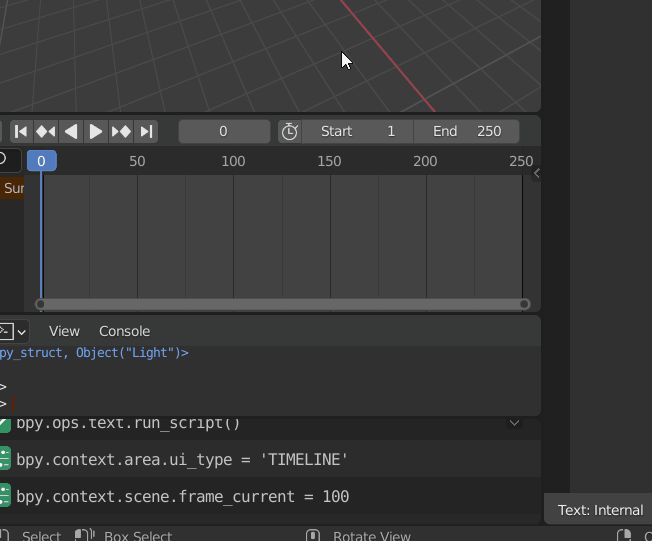Screen dimensions: 652x541
Task: Select the frame_current = 100 log line
Action: pyautogui.click(x=270, y=496)
